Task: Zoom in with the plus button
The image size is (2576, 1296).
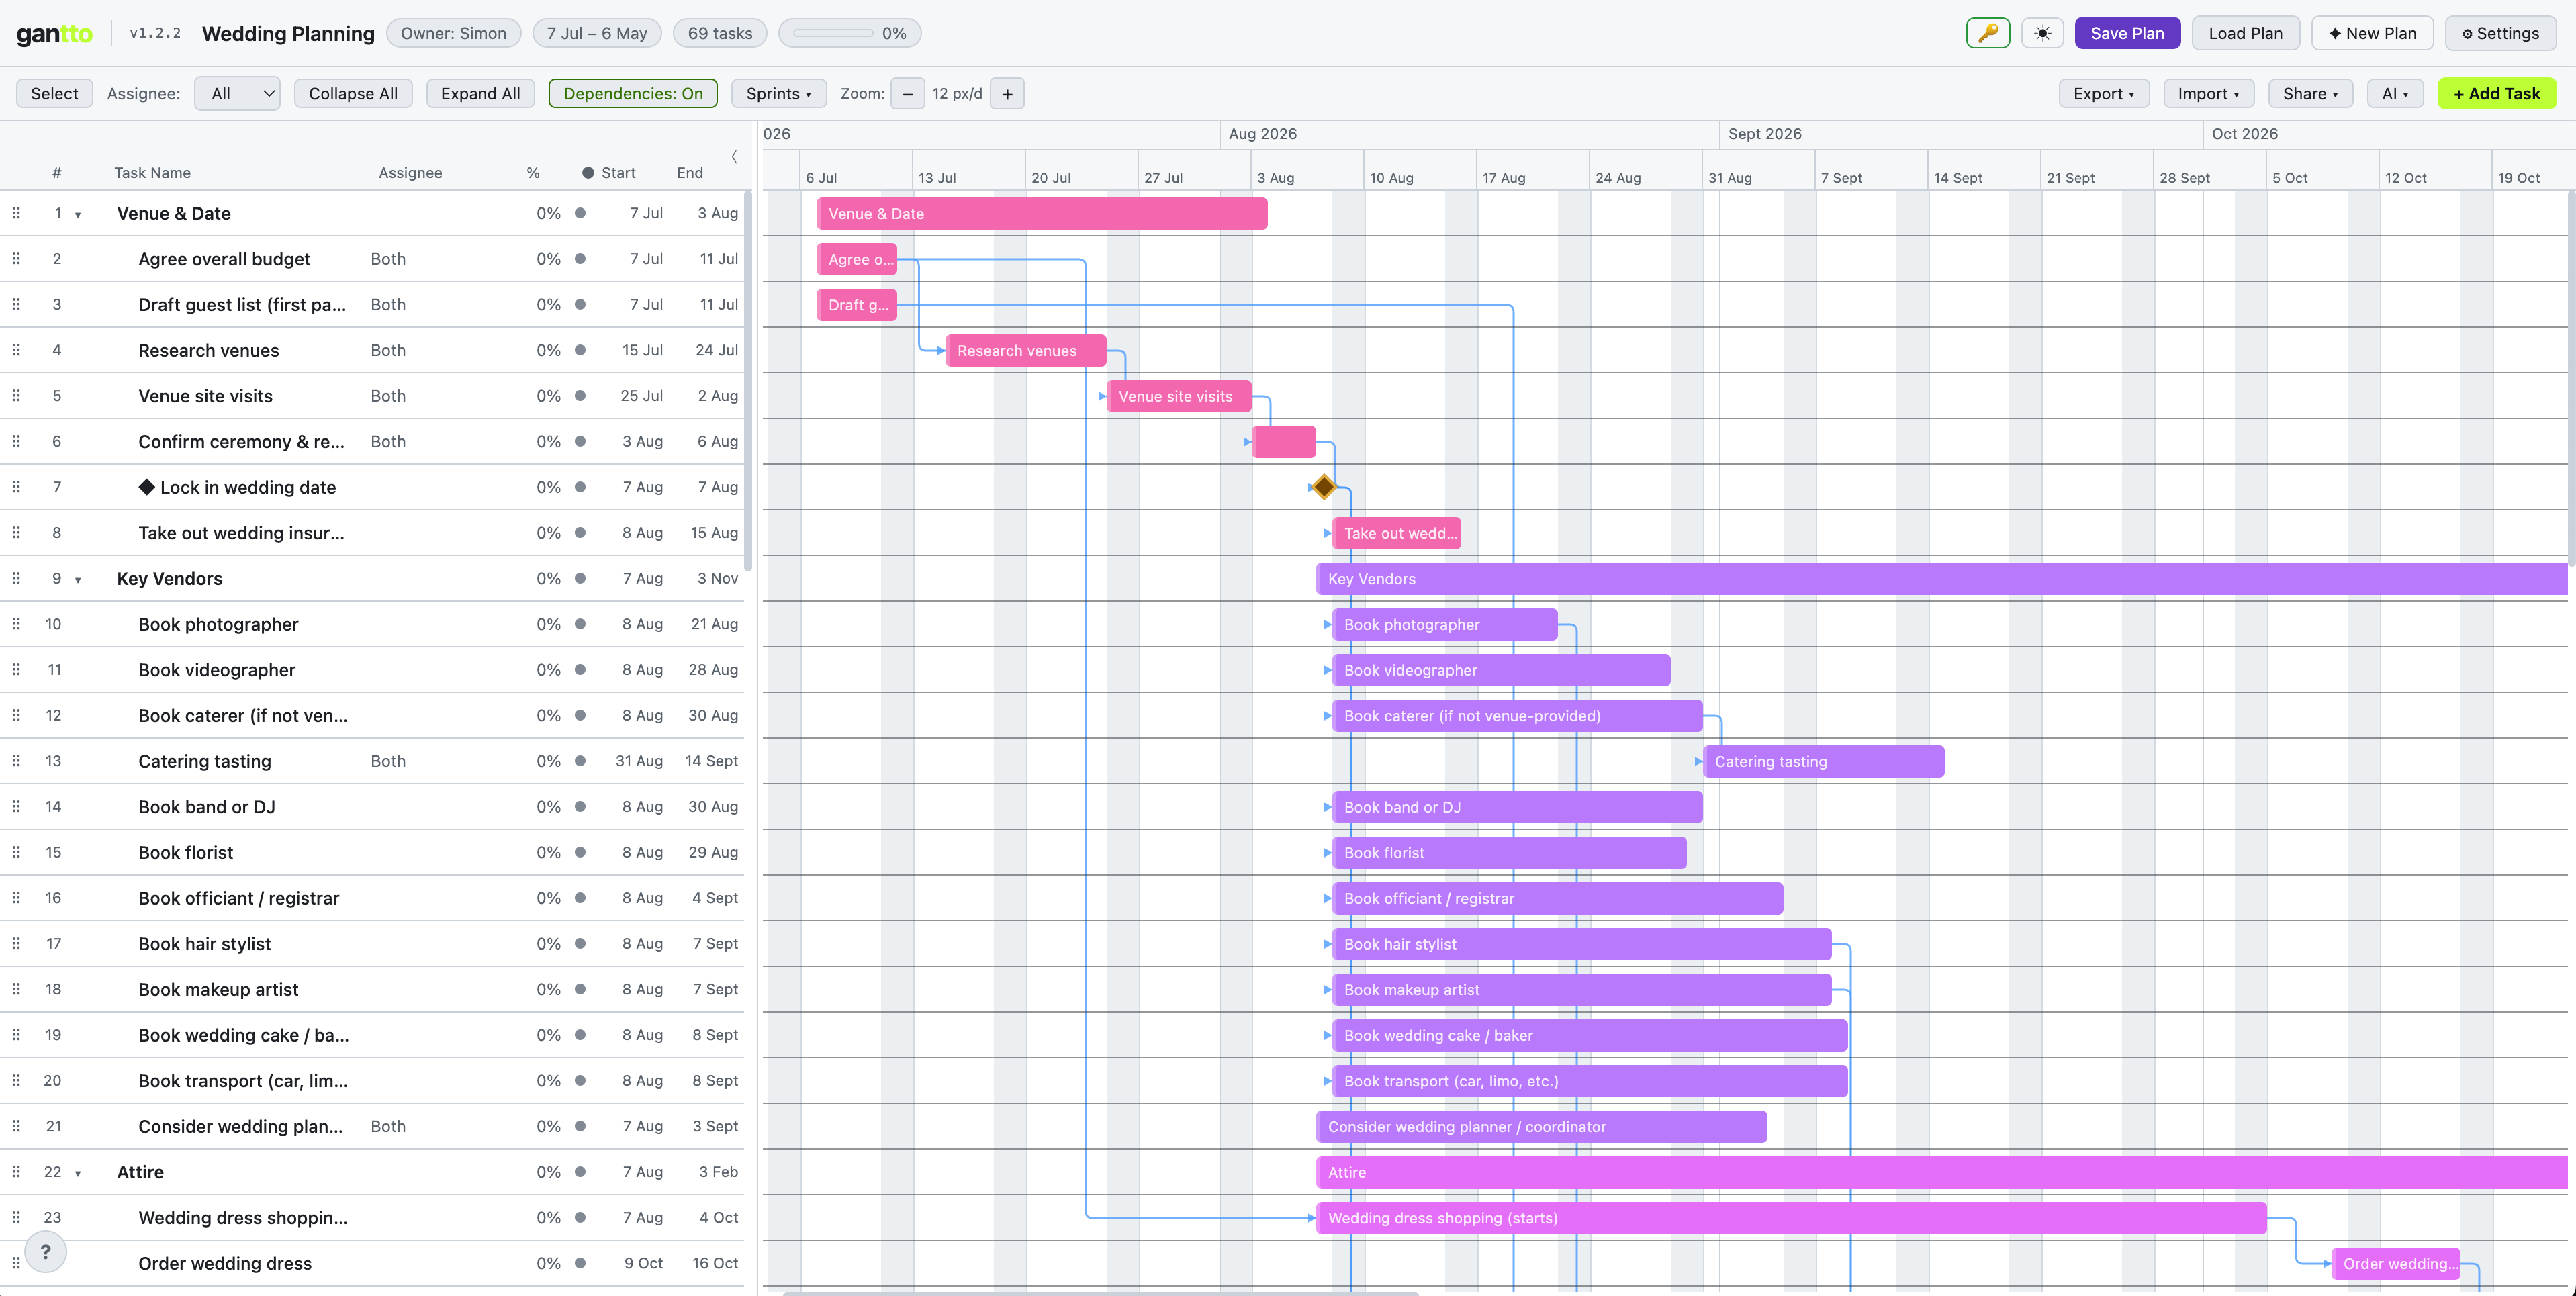Action: pos(1007,94)
